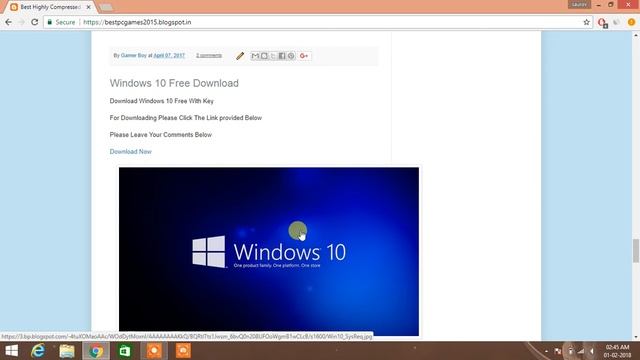This screenshot has height=360, width=640.
Task: Click the 'Please Leave Your Comments Below' text
Action: (x=161, y=135)
